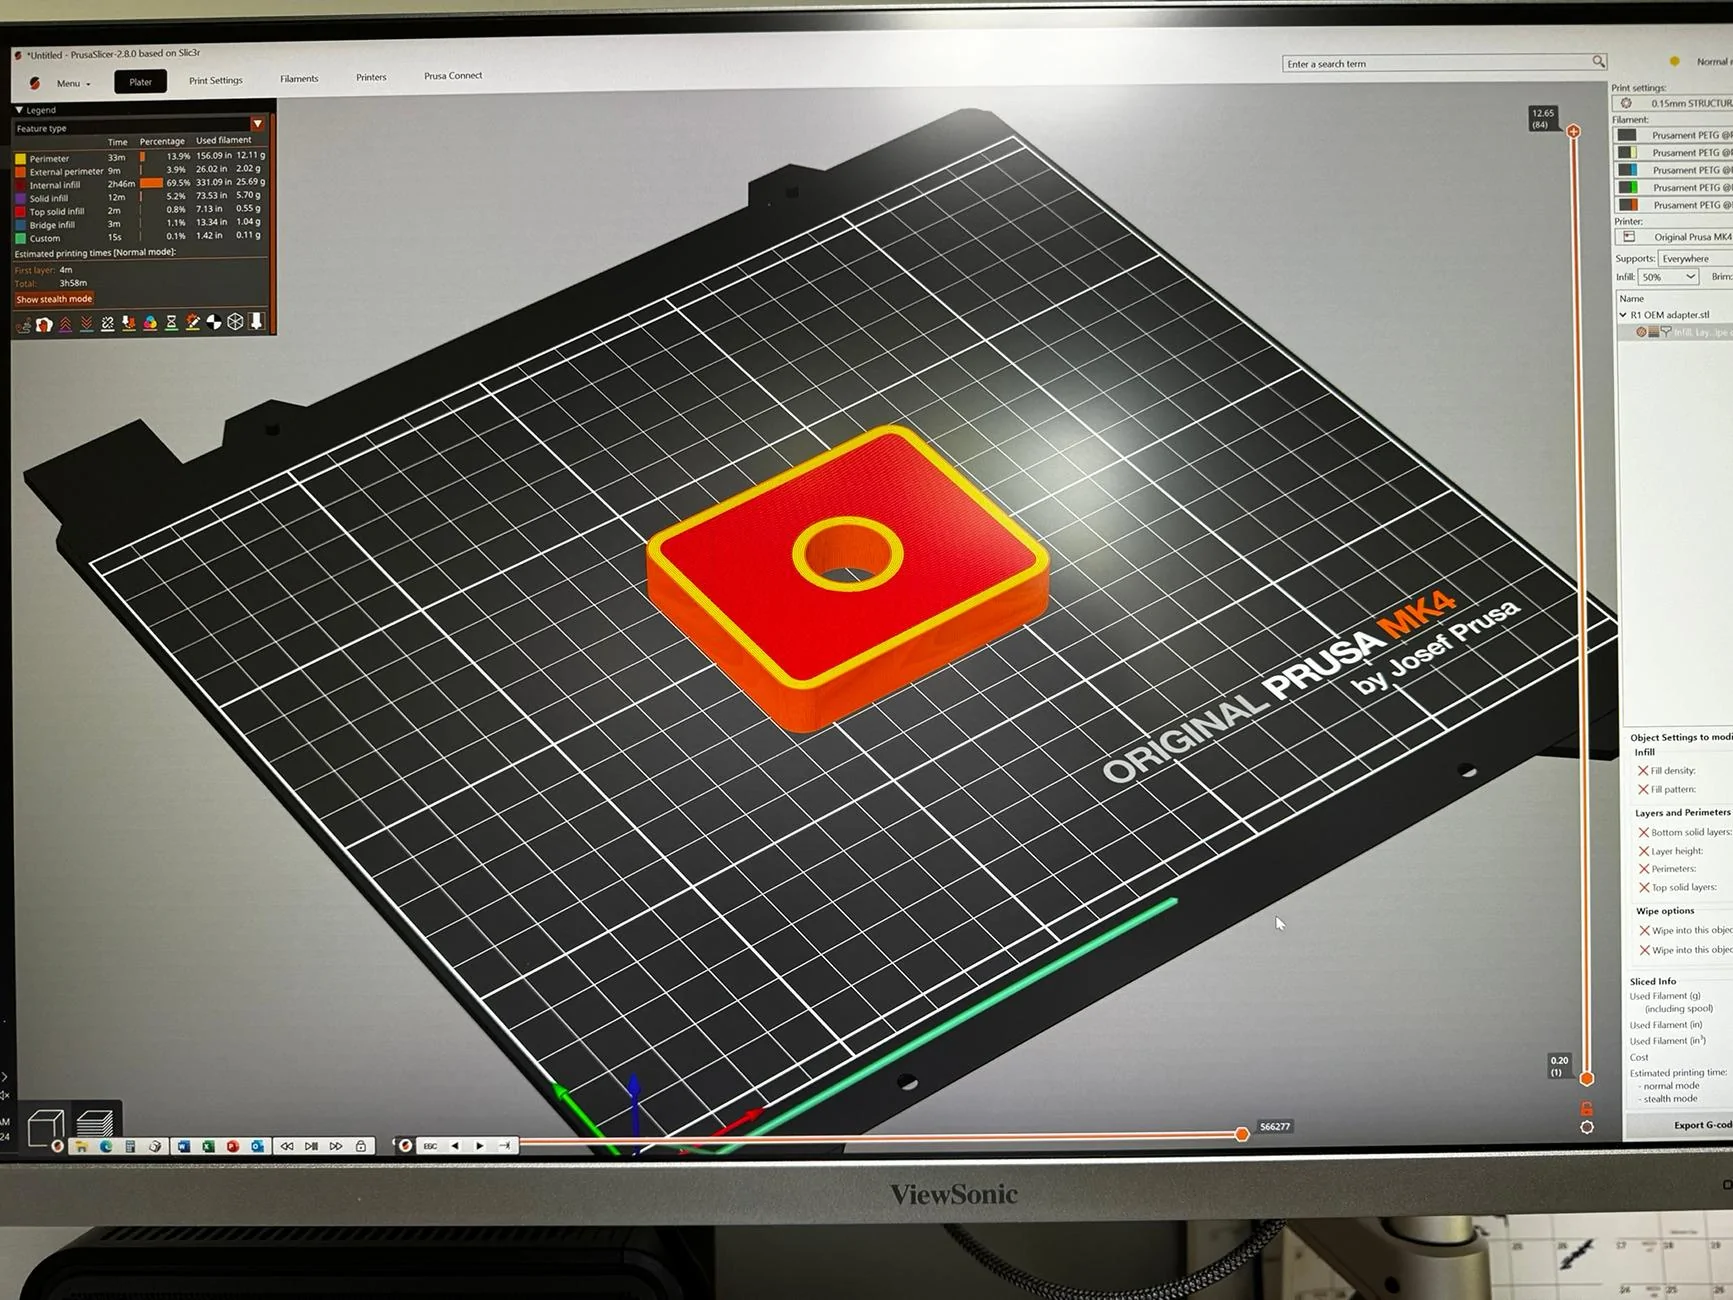Switch to the Prusa Connect tab
The image size is (1733, 1300).
(x=453, y=76)
